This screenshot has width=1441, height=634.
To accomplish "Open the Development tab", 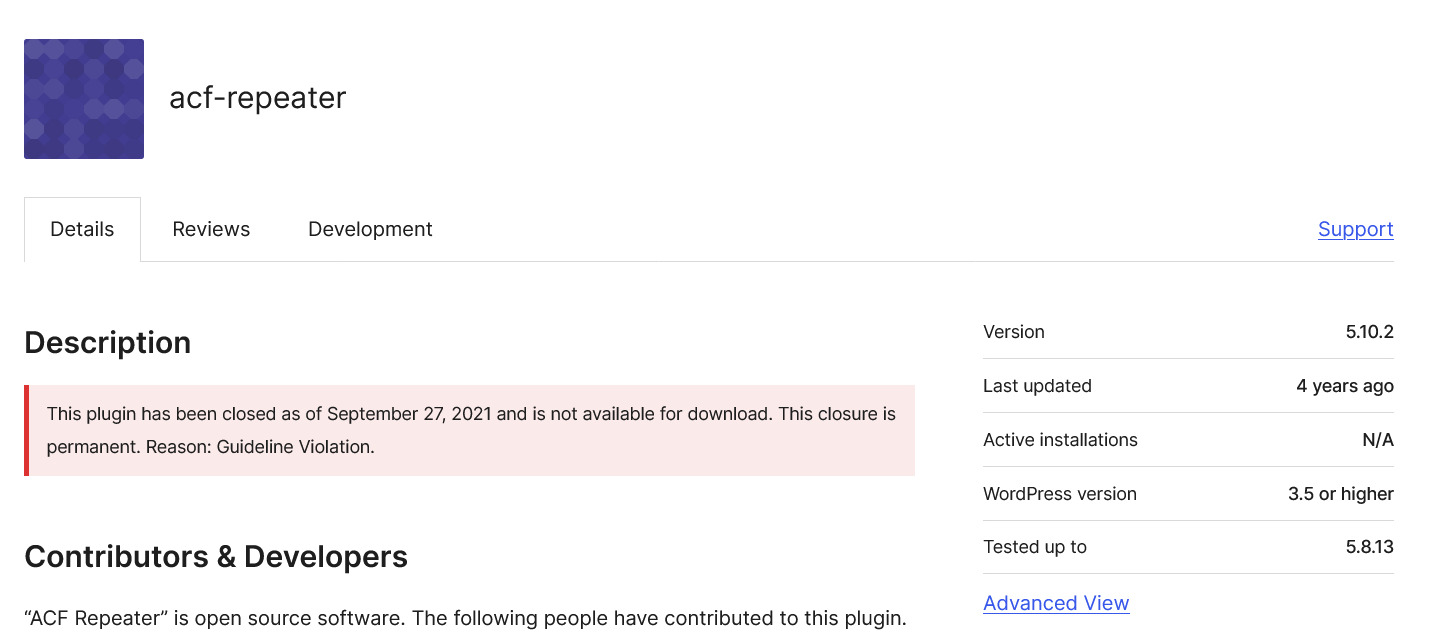I will (x=370, y=229).
